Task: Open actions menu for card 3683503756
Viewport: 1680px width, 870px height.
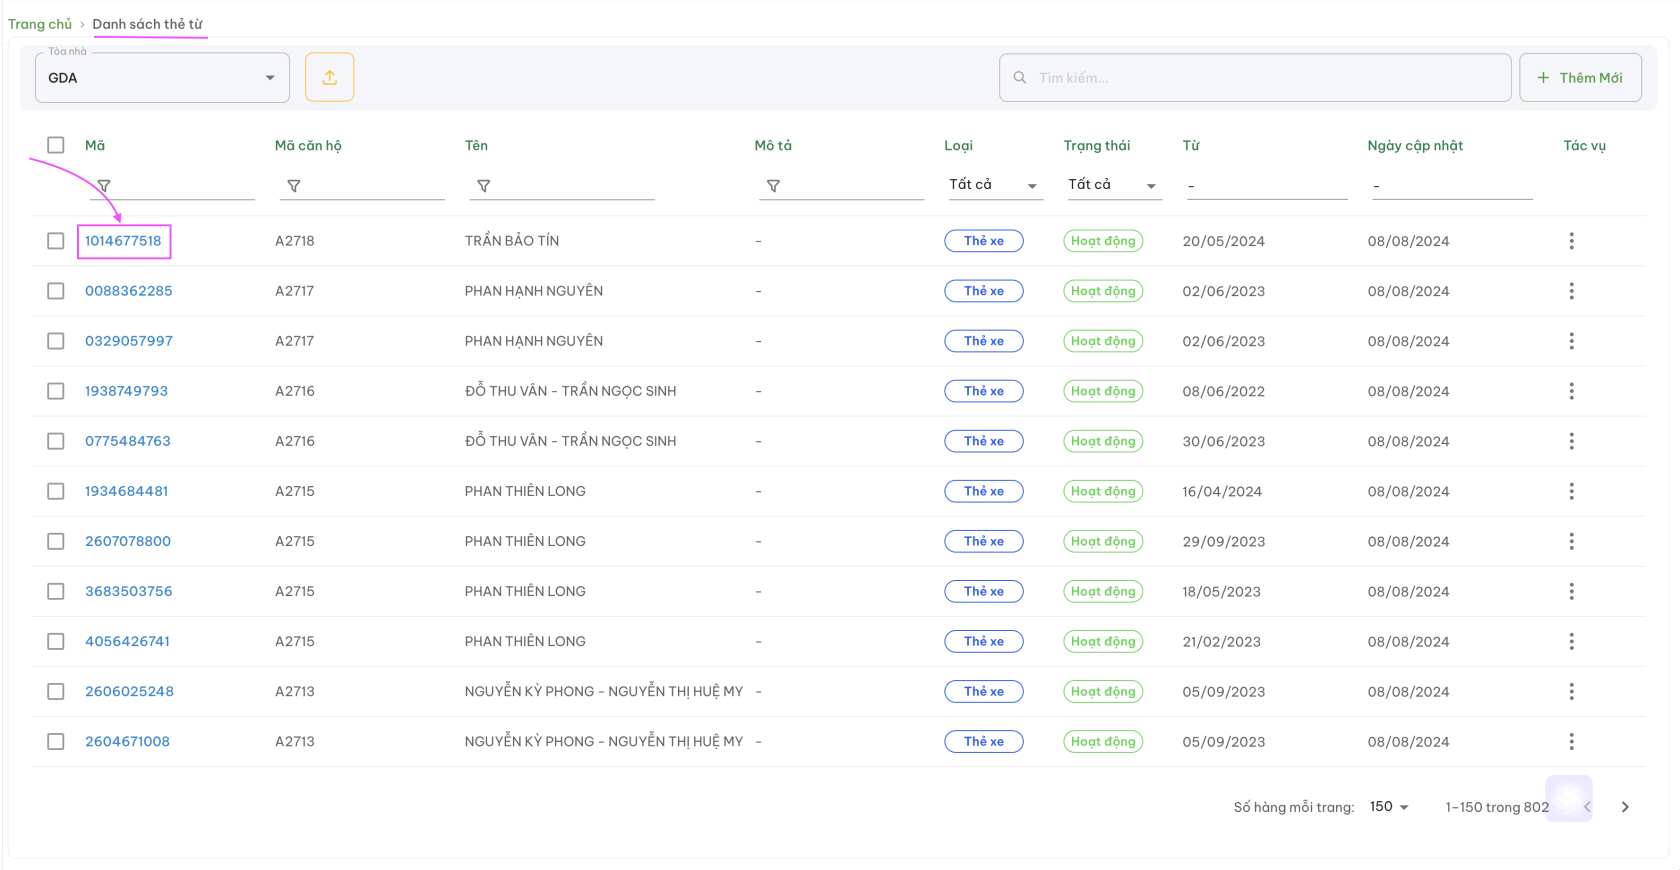Action: click(1571, 591)
